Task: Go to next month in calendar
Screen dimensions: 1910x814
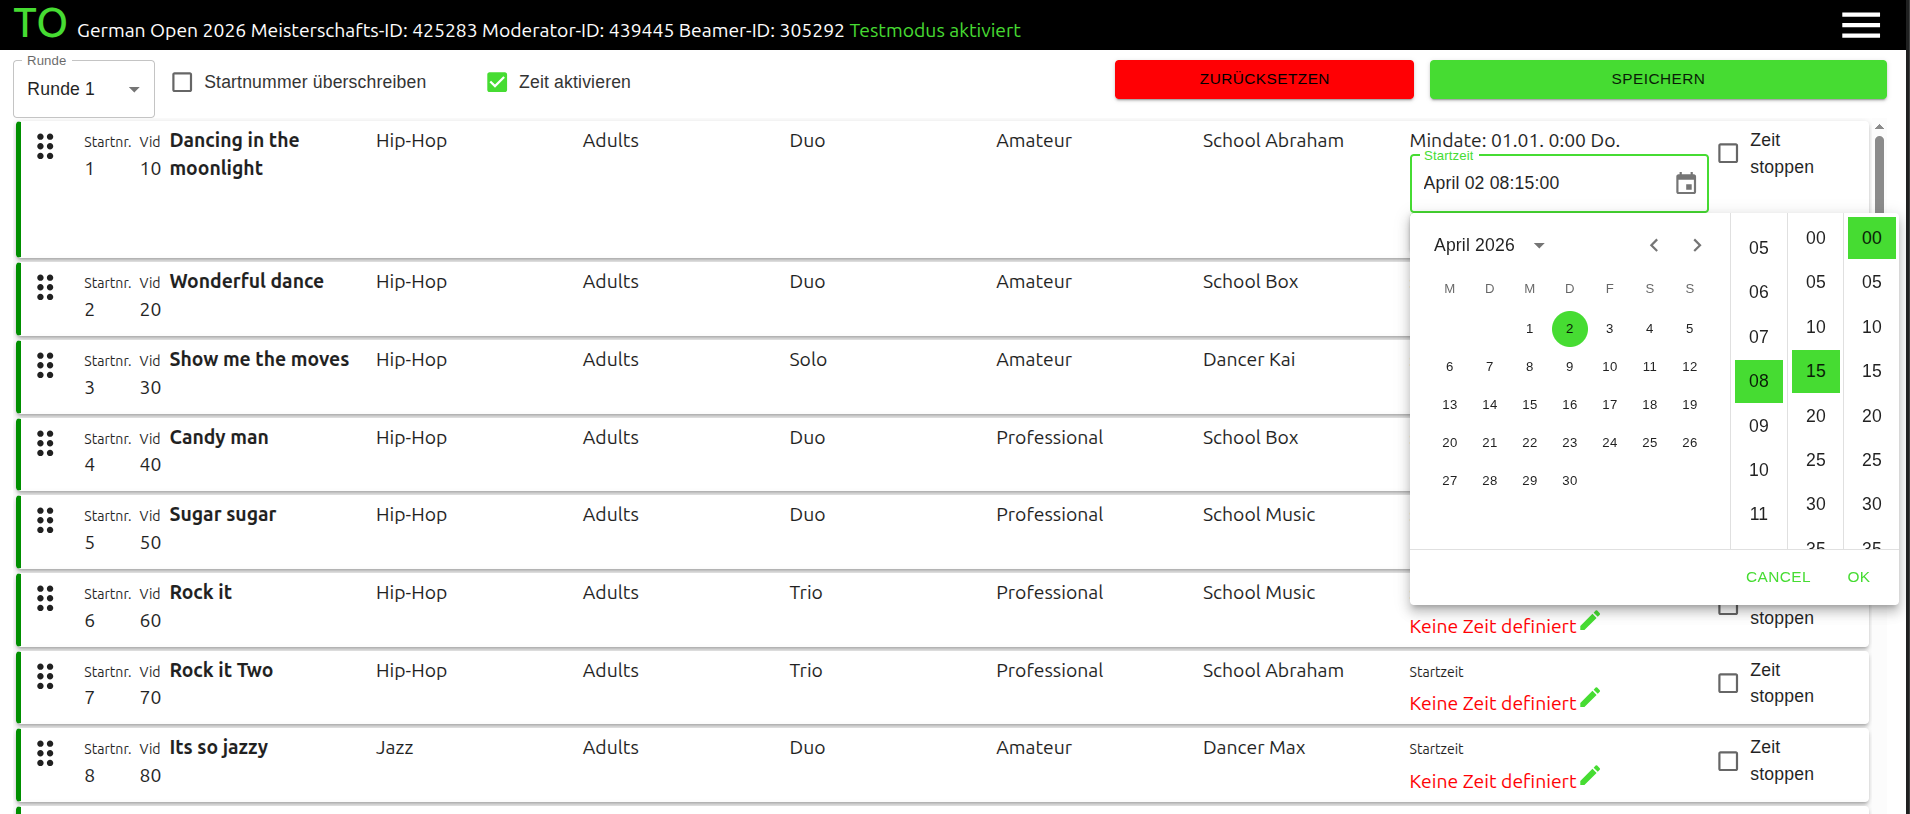Action: [x=1697, y=245]
